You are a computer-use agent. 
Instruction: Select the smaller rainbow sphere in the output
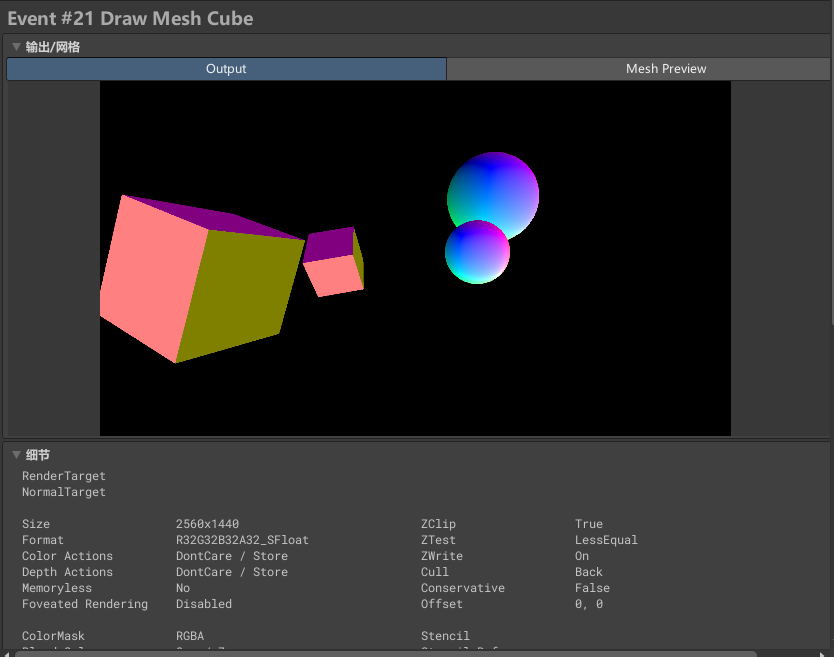tap(476, 254)
